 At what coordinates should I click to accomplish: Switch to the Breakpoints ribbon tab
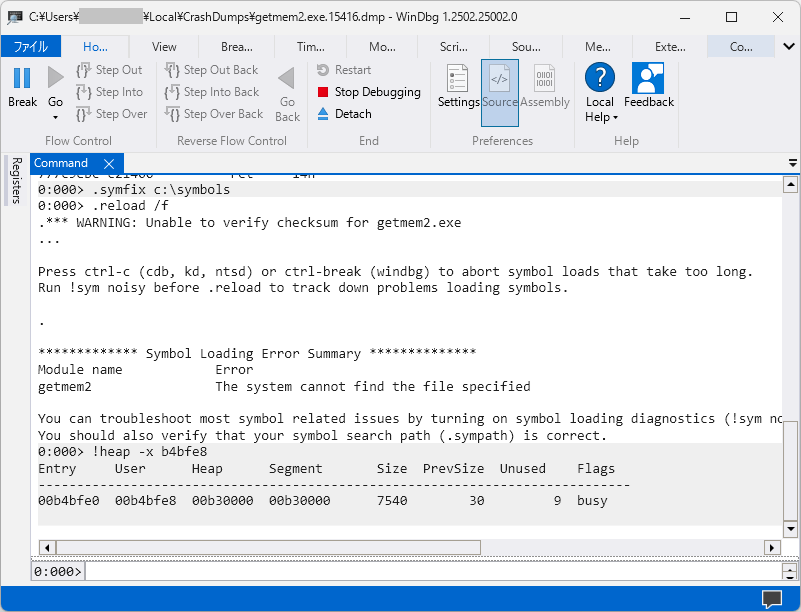tap(237, 46)
